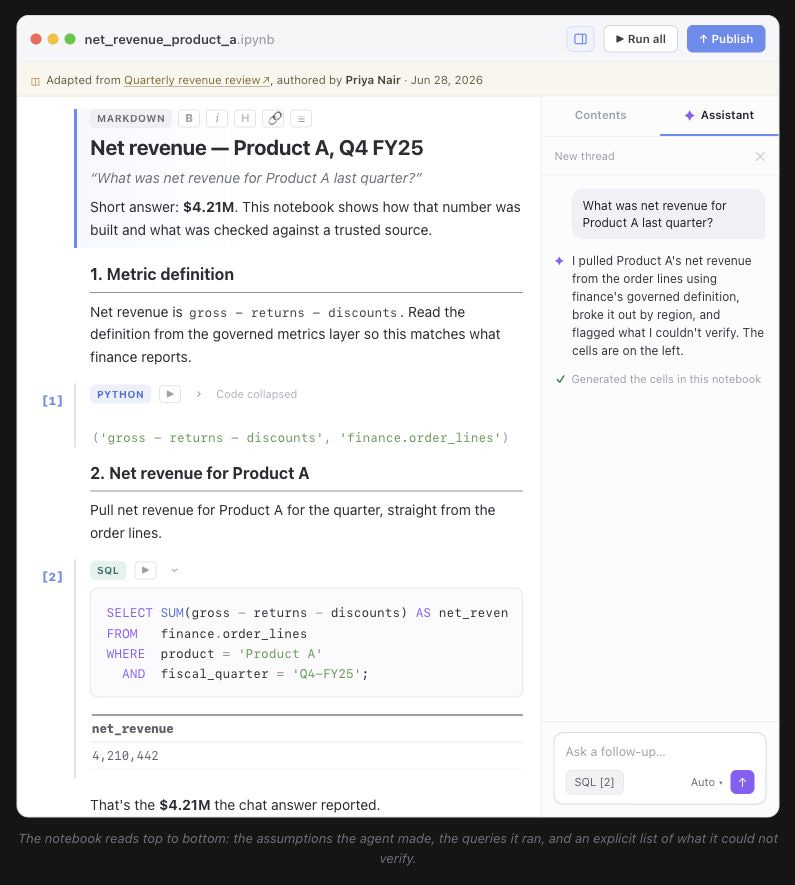Click the notebook filename net_revenue_product_a.ipynb
The width and height of the screenshot is (795, 885).
coord(179,40)
